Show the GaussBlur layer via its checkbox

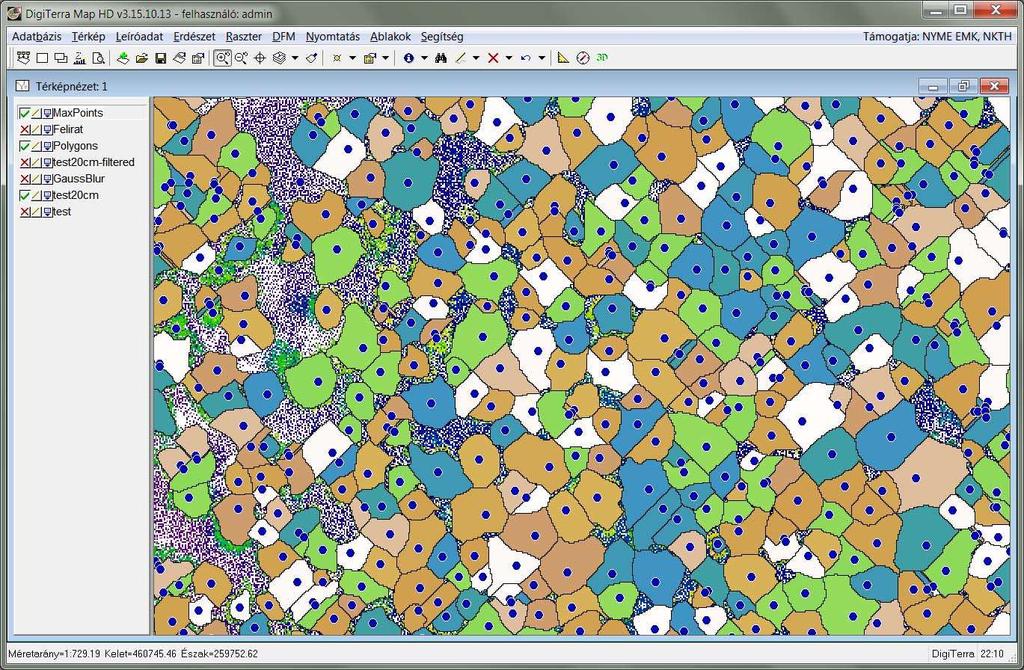25,179
